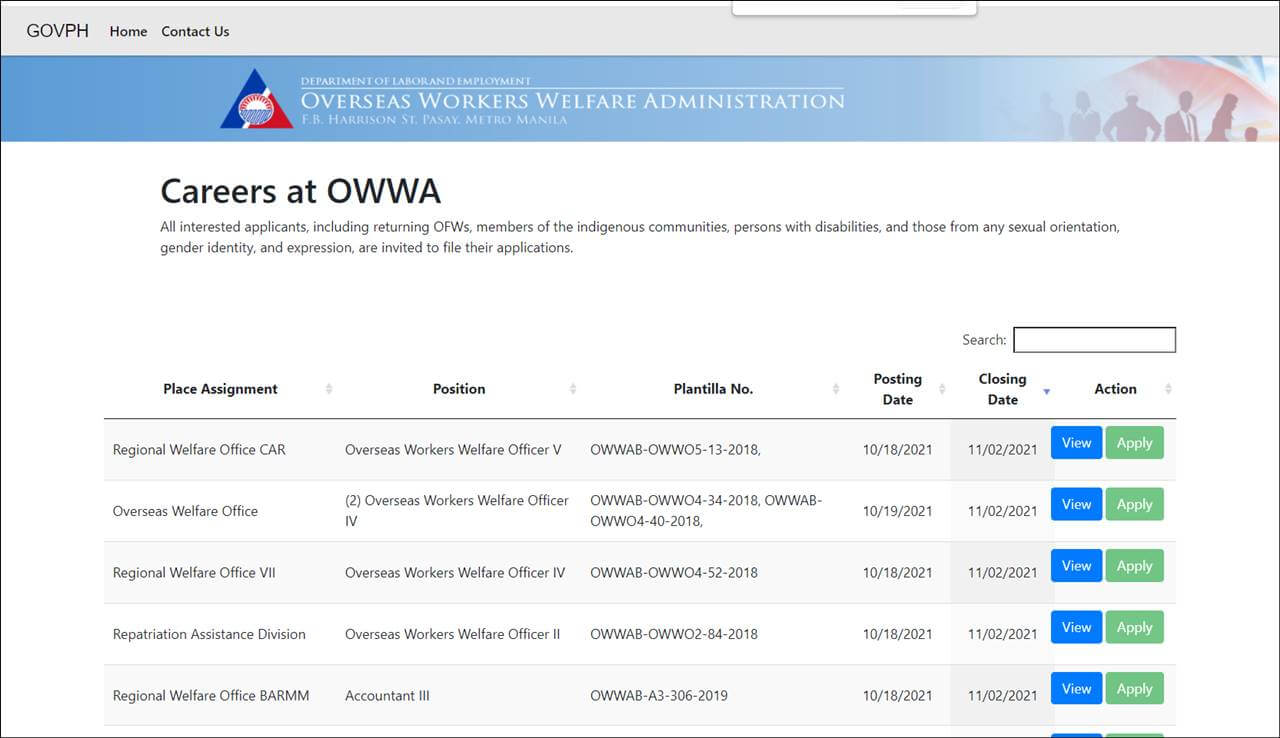This screenshot has width=1280, height=738.
Task: Sort table by Position column arrows
Action: click(573, 389)
